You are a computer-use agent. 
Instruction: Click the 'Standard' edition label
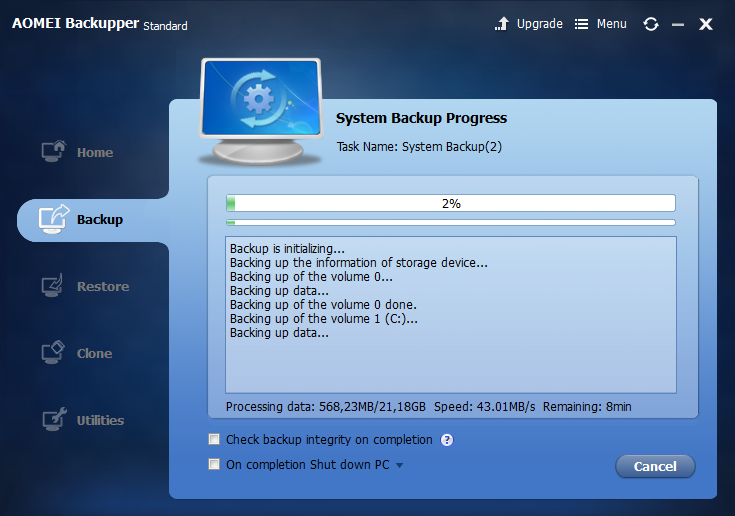165,26
